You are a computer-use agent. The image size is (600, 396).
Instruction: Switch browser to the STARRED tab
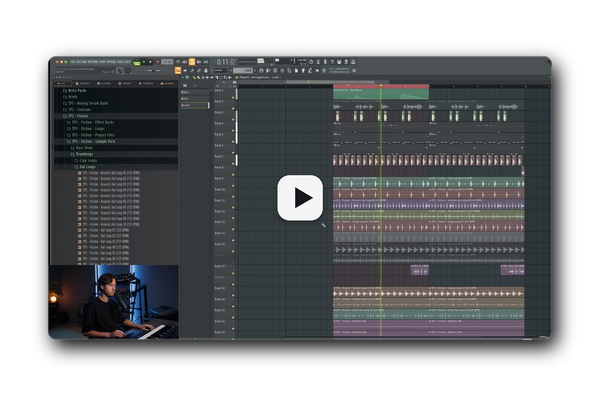[146, 83]
